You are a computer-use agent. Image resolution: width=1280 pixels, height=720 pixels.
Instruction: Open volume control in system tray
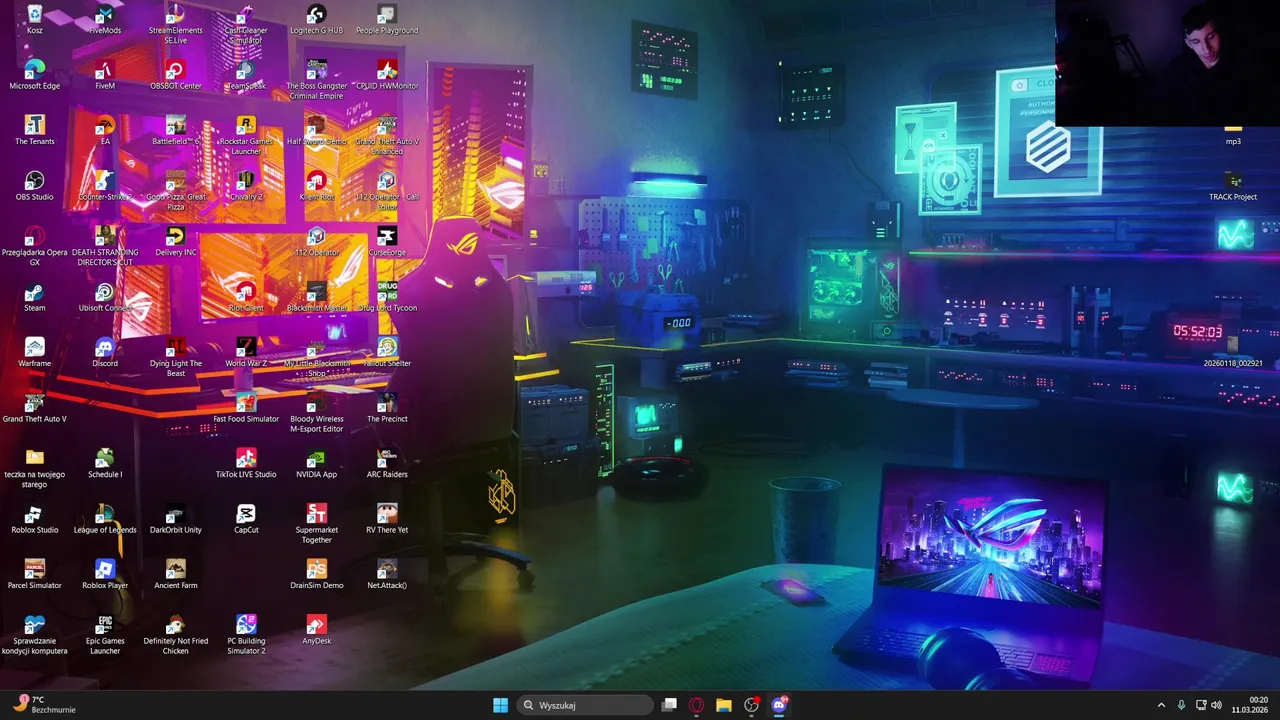coord(1217,705)
